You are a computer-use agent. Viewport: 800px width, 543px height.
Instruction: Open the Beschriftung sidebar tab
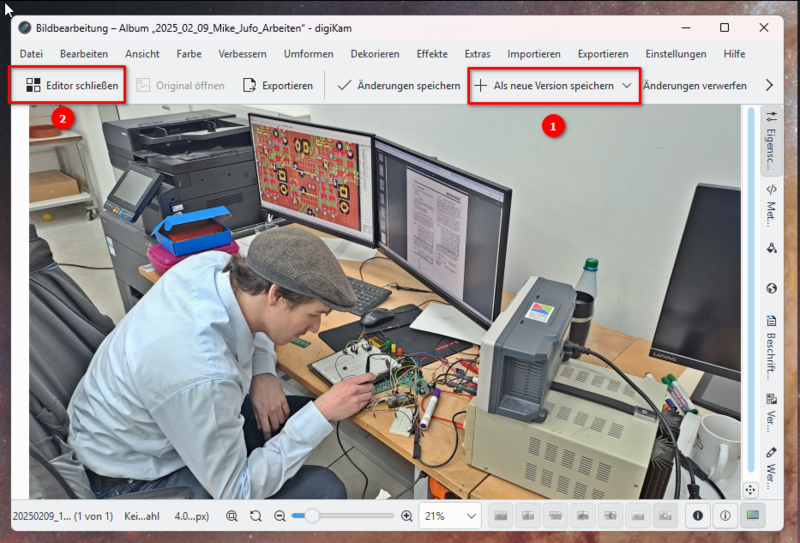coord(771,348)
